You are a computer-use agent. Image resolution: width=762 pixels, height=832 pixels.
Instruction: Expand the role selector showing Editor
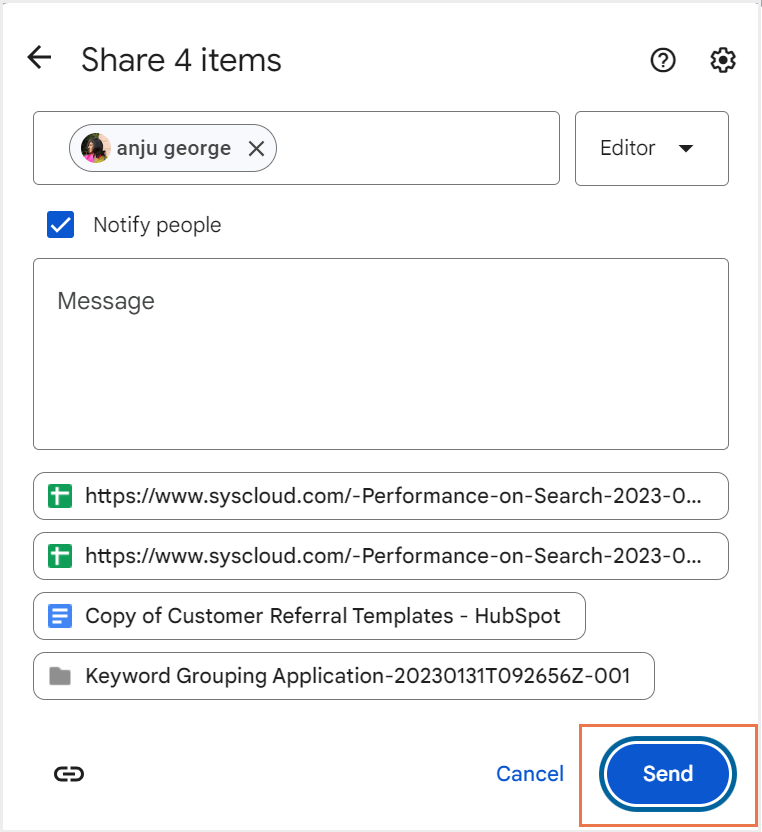click(651, 148)
